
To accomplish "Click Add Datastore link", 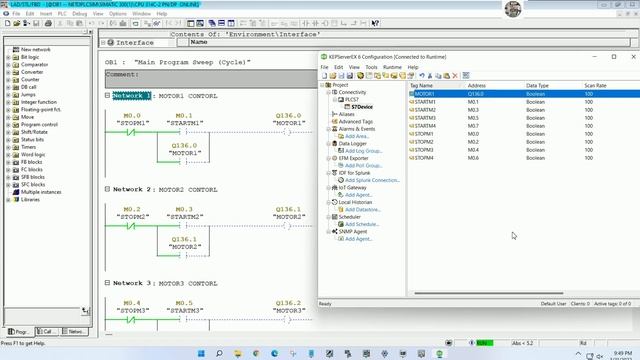I will click(x=362, y=210).
